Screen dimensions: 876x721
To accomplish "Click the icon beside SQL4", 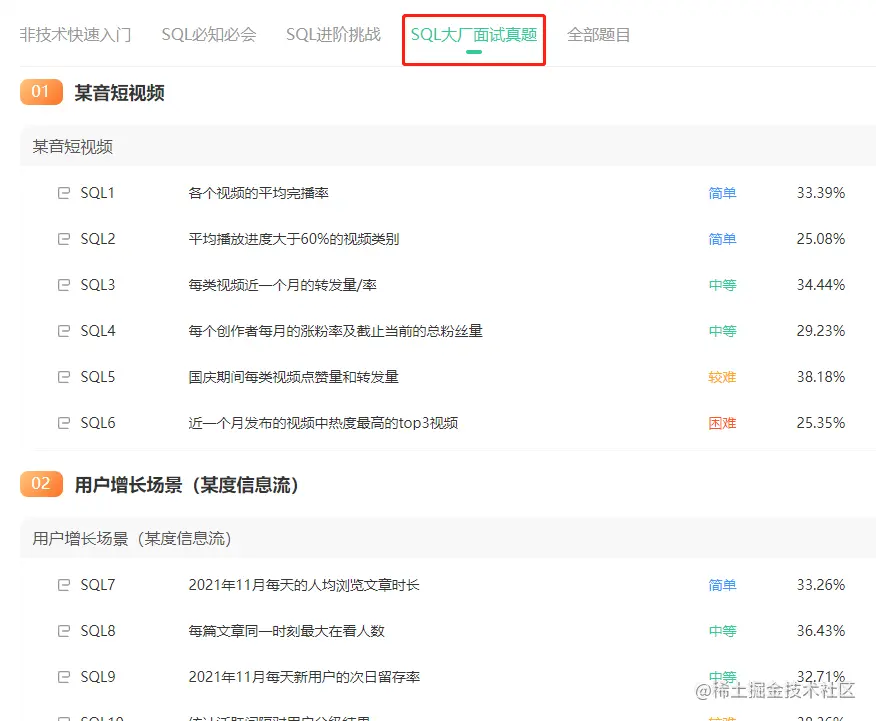I will point(64,331).
